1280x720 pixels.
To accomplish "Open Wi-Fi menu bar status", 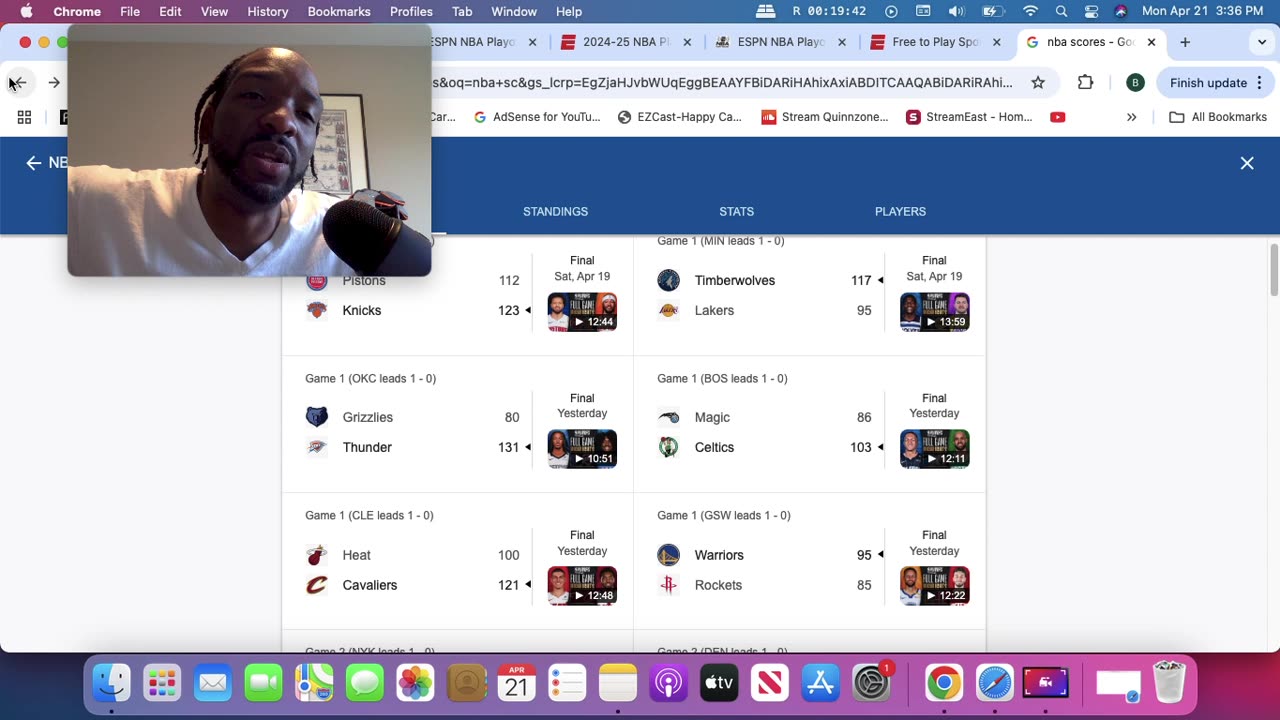I will coord(1031,12).
